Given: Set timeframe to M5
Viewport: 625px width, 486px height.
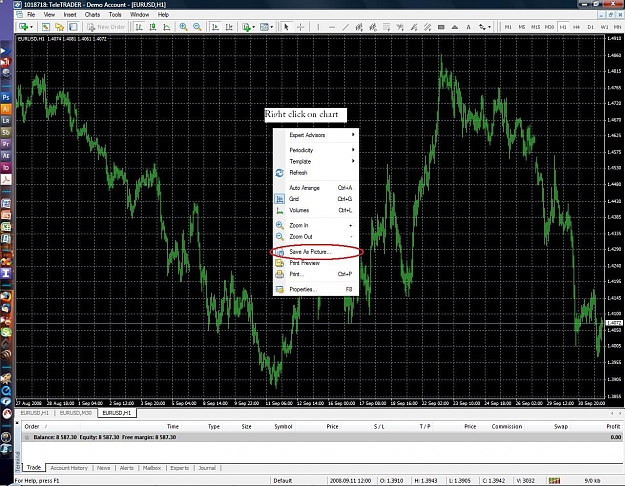Looking at the screenshot, I should click(522, 27).
